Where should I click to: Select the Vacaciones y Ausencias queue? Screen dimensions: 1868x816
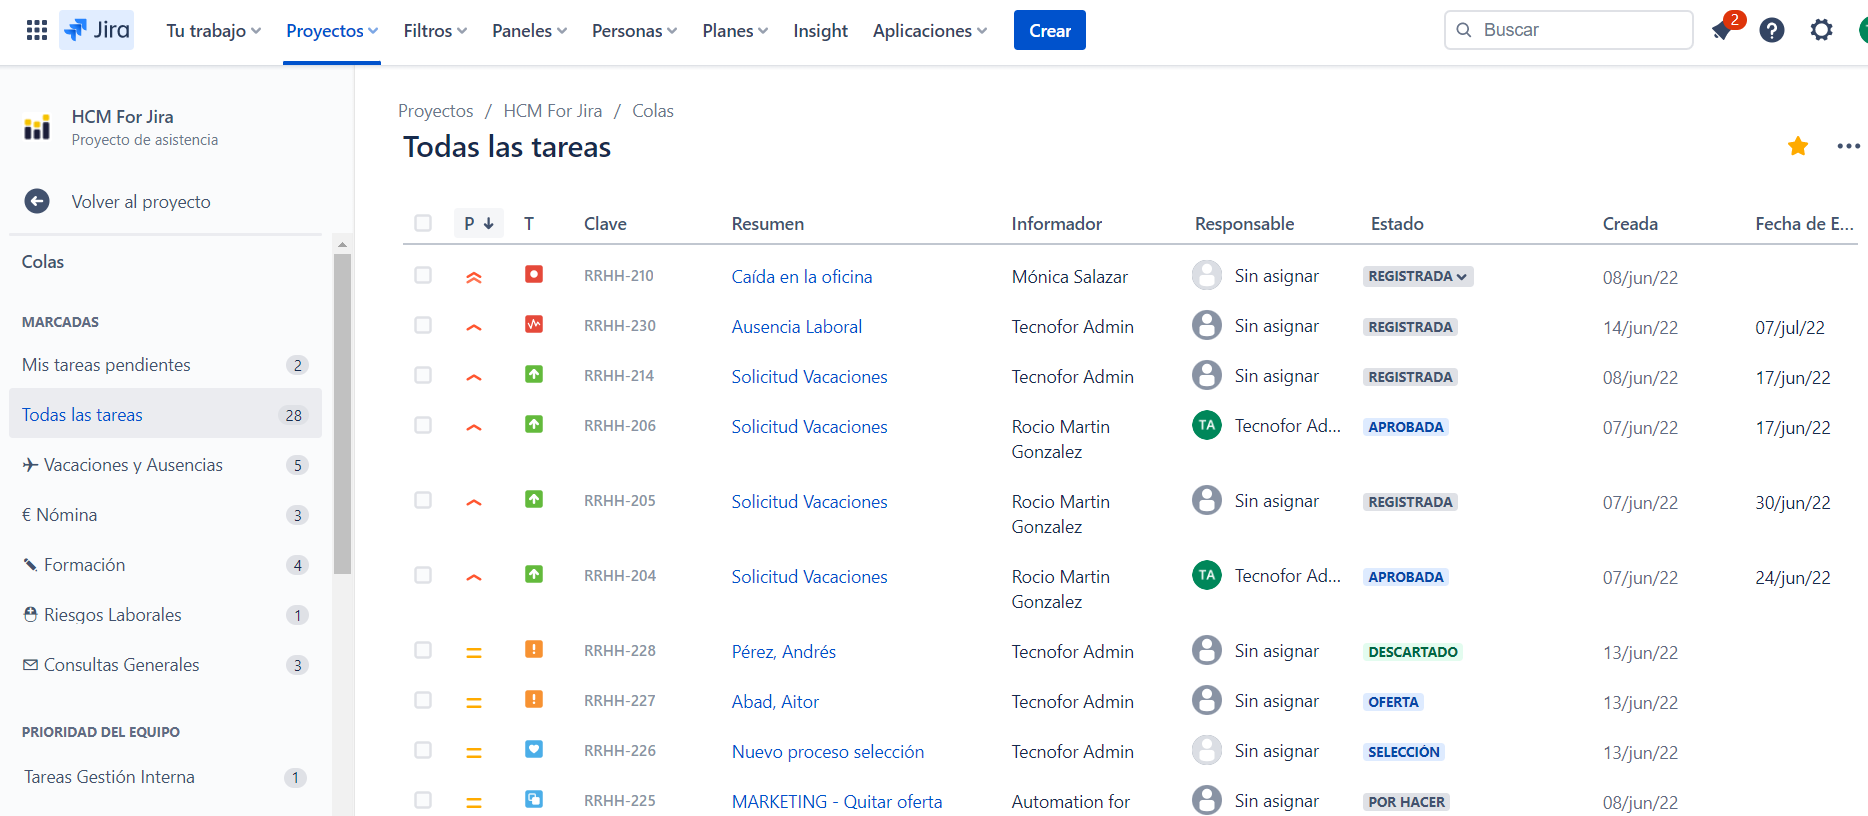point(165,464)
